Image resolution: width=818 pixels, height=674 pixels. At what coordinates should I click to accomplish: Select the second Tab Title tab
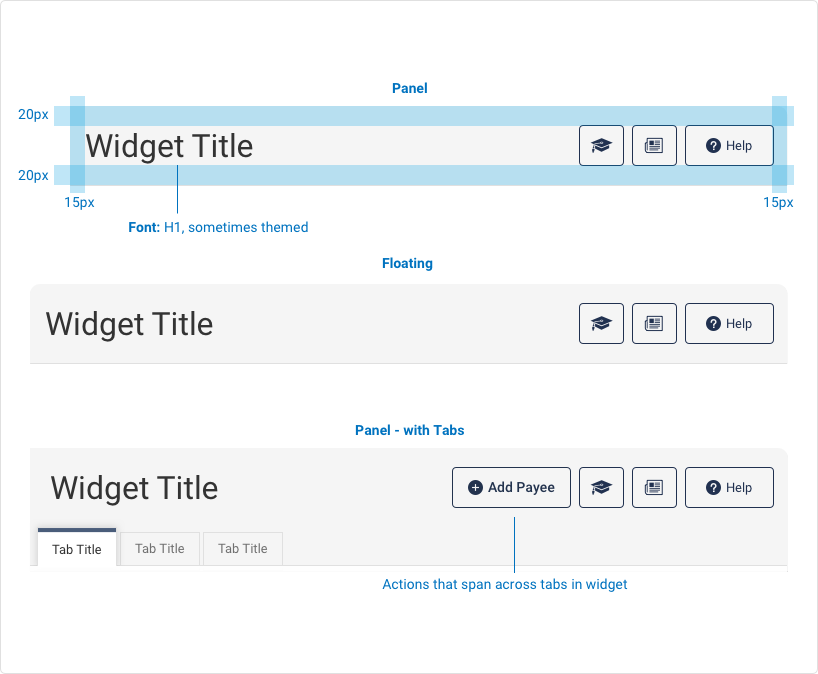pyautogui.click(x=160, y=548)
